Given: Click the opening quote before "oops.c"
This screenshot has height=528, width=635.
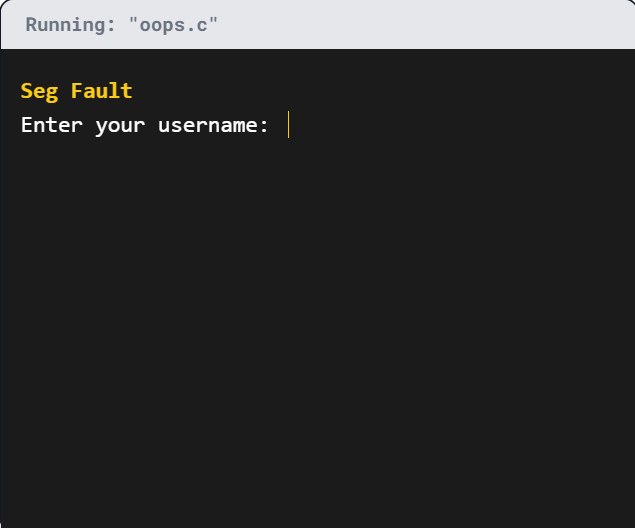Looking at the screenshot, I should pyautogui.click(x=133, y=22).
